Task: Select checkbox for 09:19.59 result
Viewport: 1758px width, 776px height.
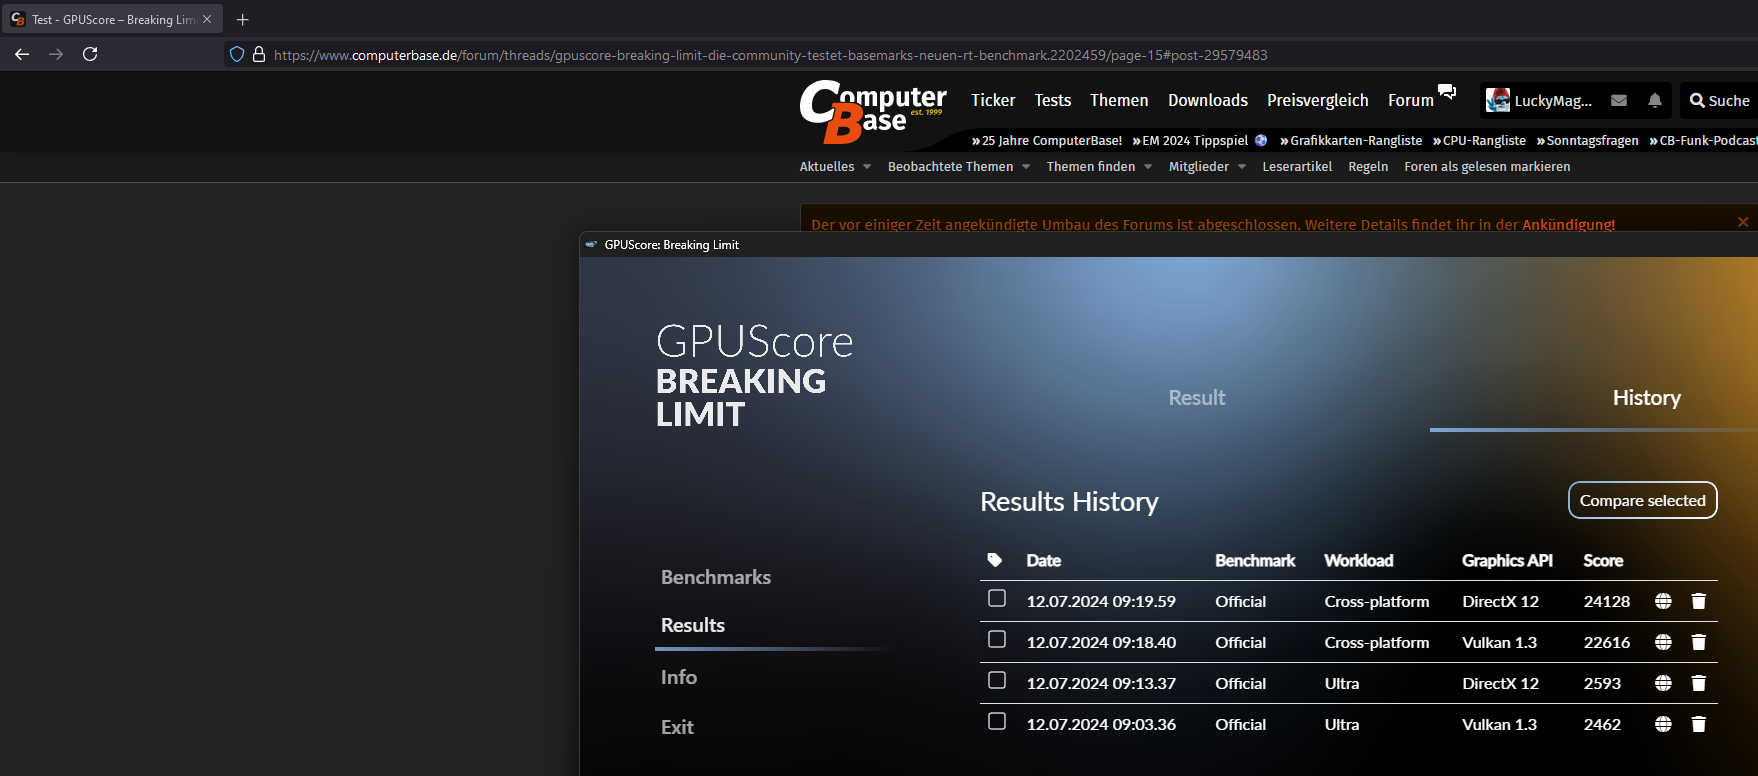Action: click(x=997, y=598)
